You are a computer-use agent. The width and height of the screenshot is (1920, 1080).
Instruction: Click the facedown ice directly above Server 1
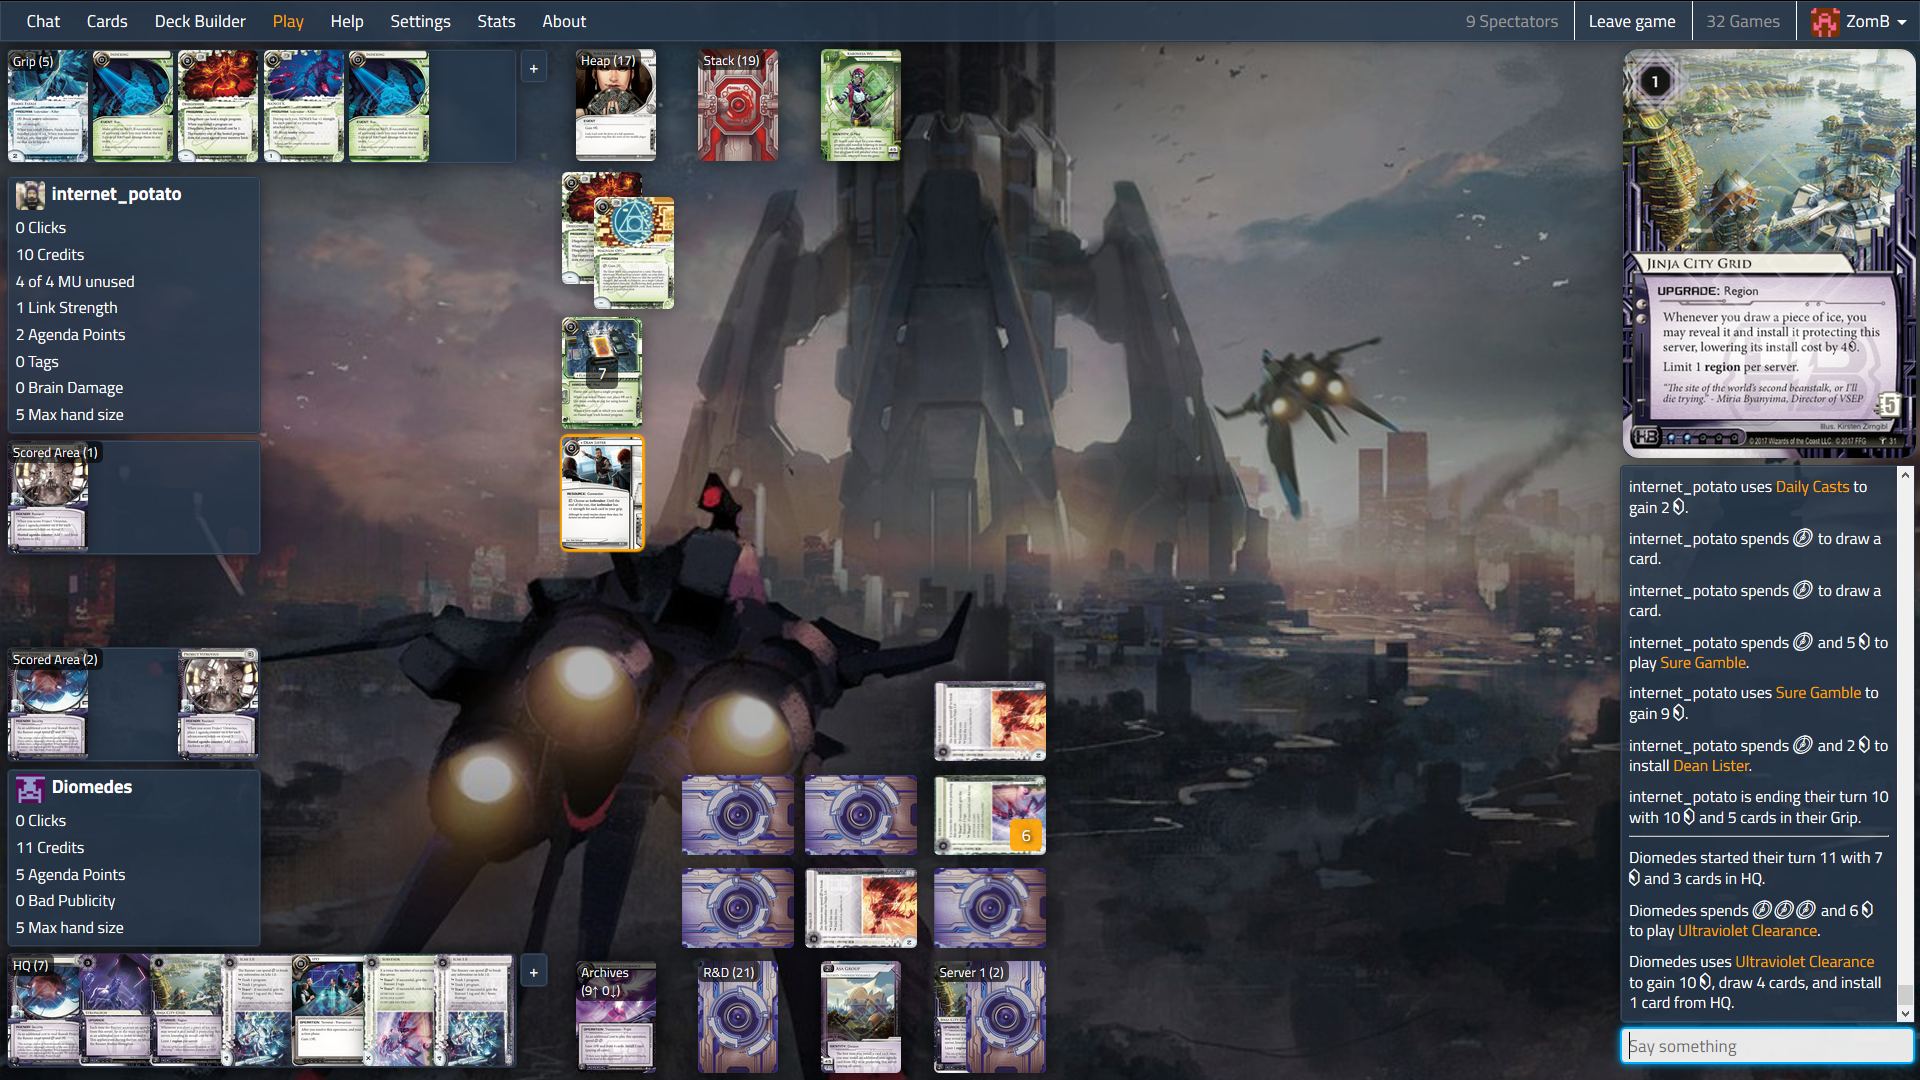coord(990,908)
